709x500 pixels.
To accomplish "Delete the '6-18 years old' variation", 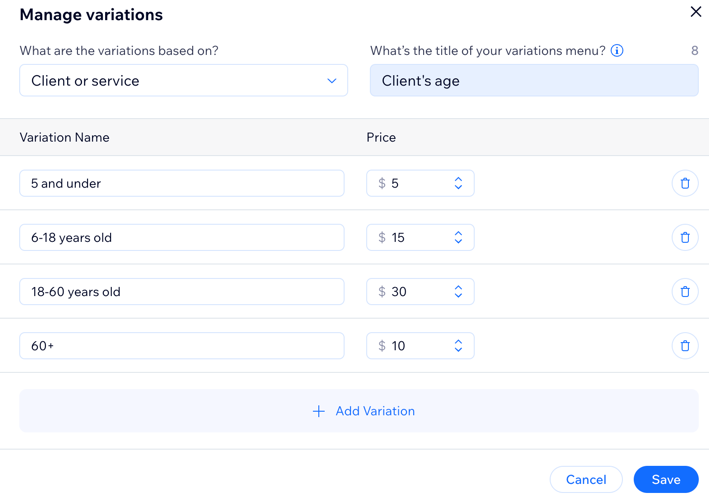I will coord(685,237).
